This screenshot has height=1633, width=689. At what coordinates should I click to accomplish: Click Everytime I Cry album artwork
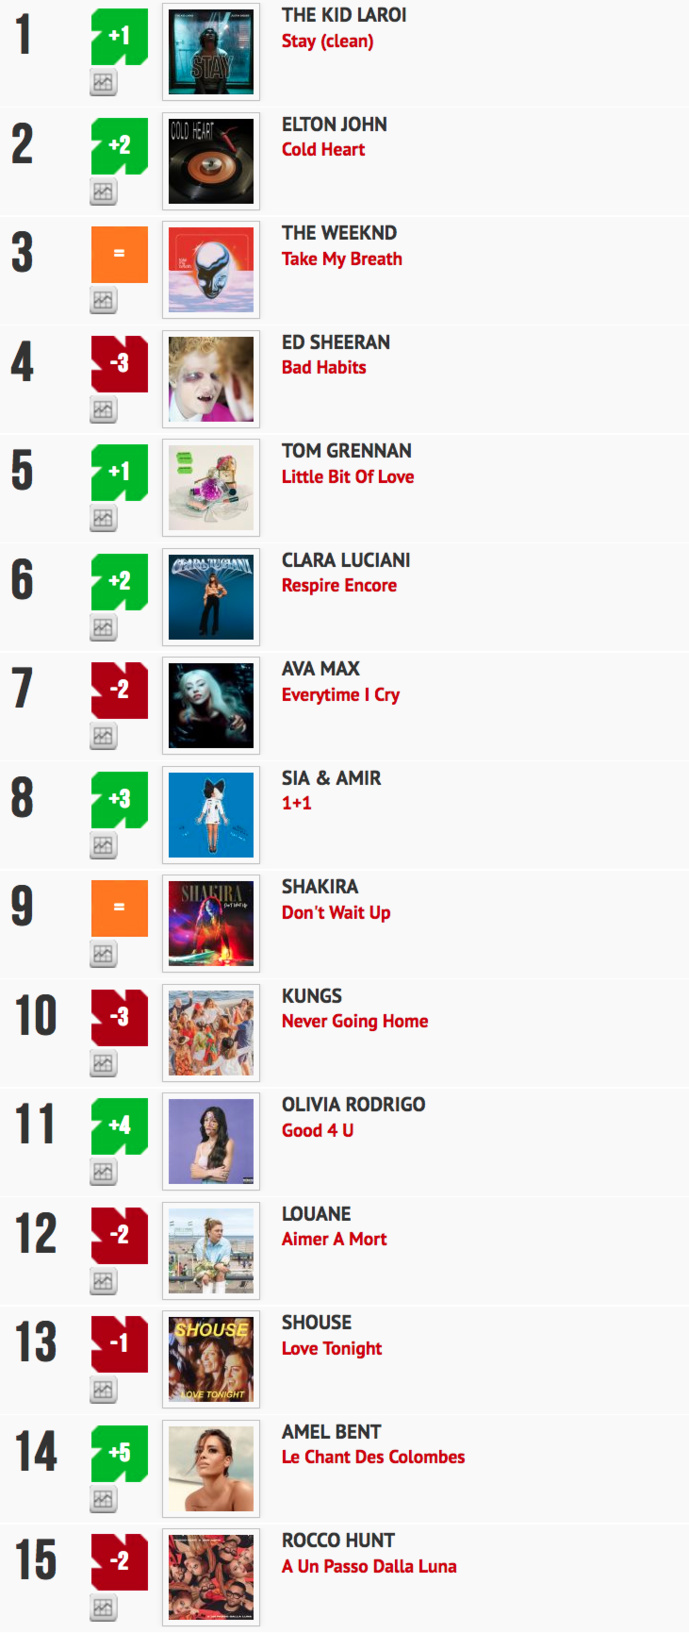211,705
